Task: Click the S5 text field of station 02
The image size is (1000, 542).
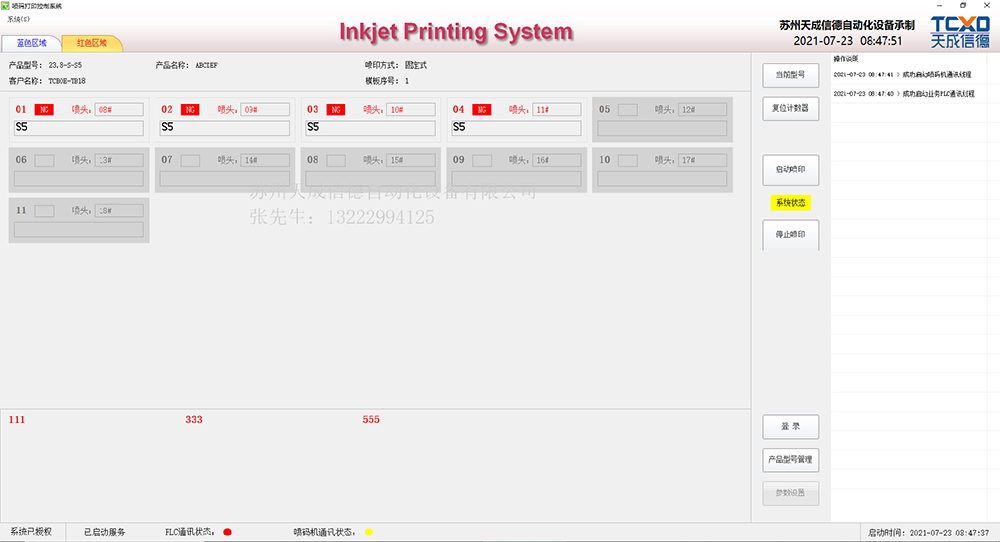Action: 225,128
